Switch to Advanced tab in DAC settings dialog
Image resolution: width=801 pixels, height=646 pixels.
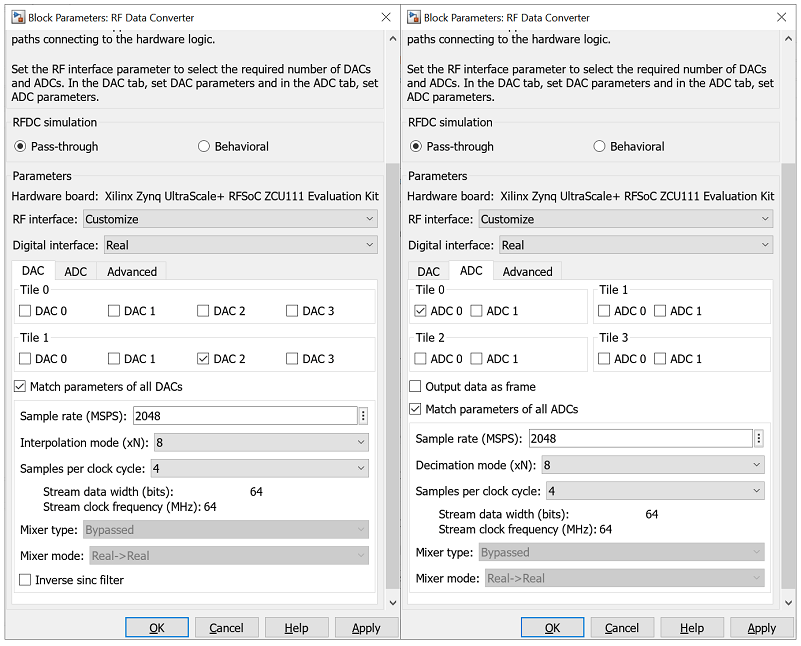tap(132, 271)
